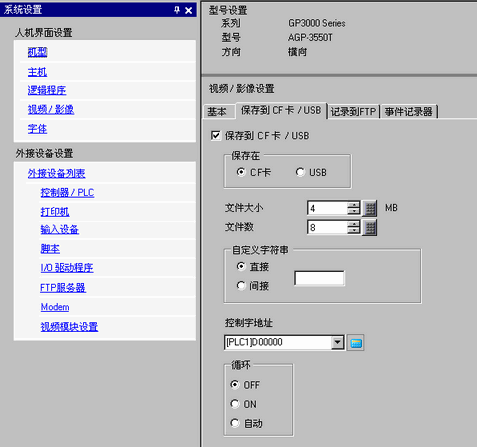Toggle the 保存到 CF卡 / USB checkbox
The image size is (477, 447).
pyautogui.click(x=216, y=136)
